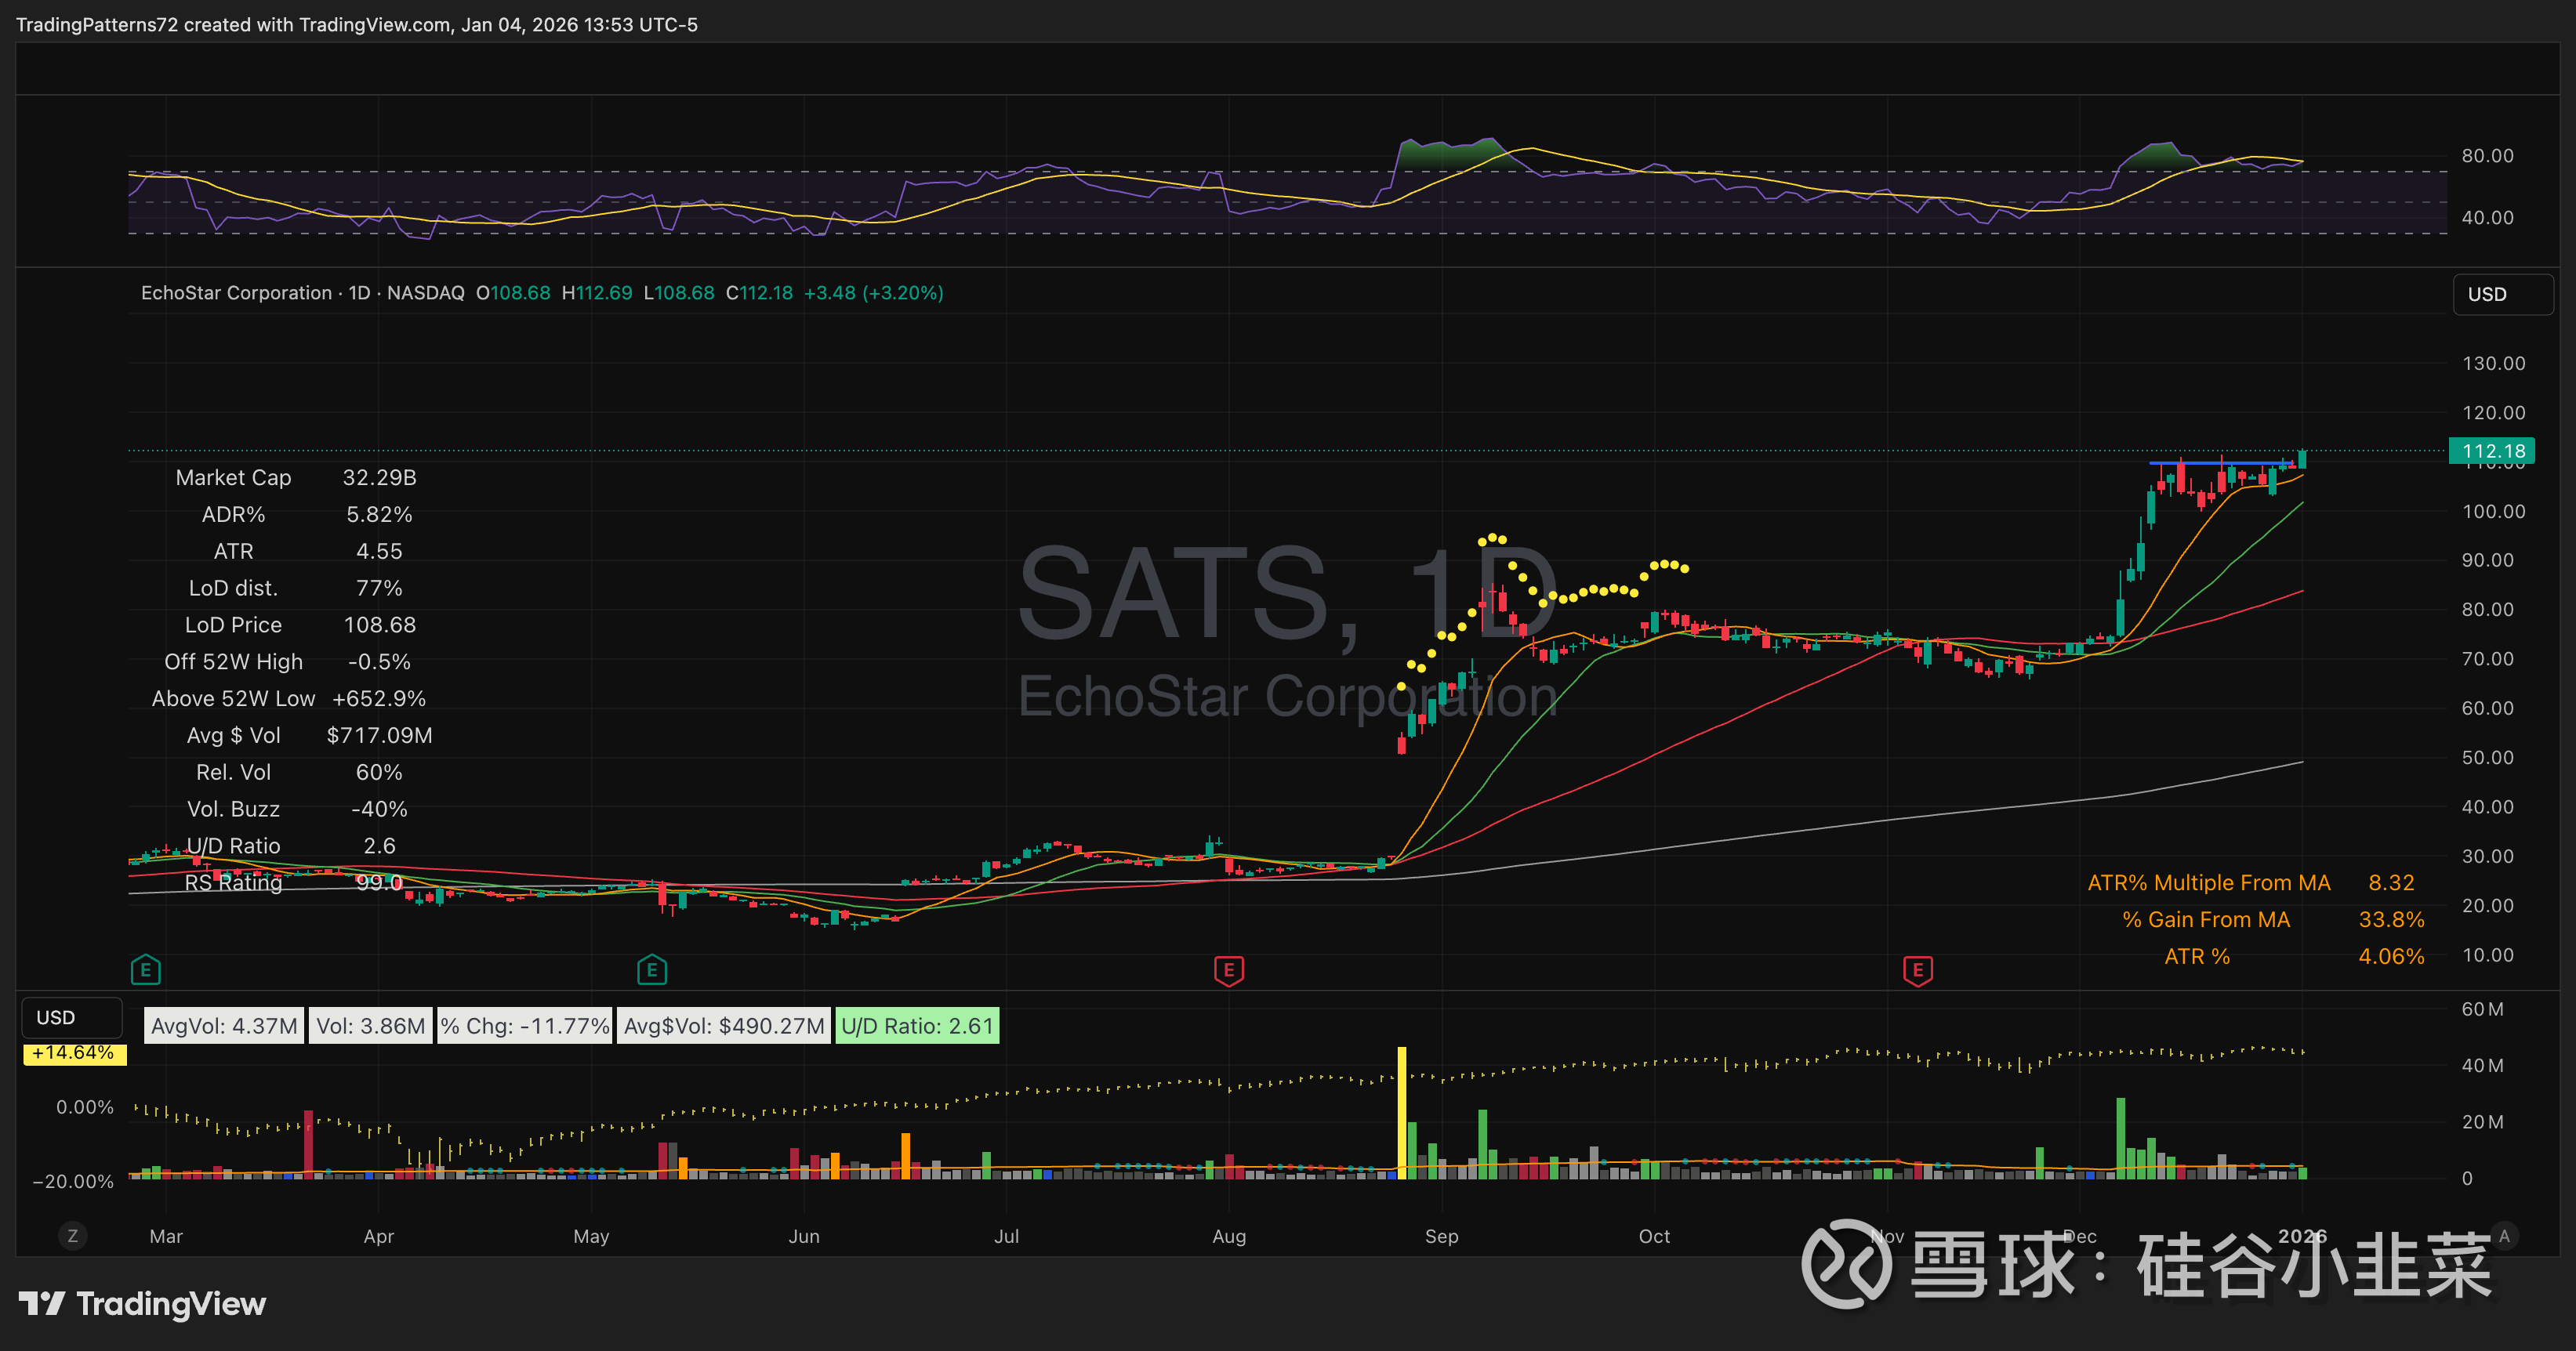Click the EchoStar Corporation 1D NASDAQ symbol legend
2576x1351 pixels.
click(x=302, y=293)
